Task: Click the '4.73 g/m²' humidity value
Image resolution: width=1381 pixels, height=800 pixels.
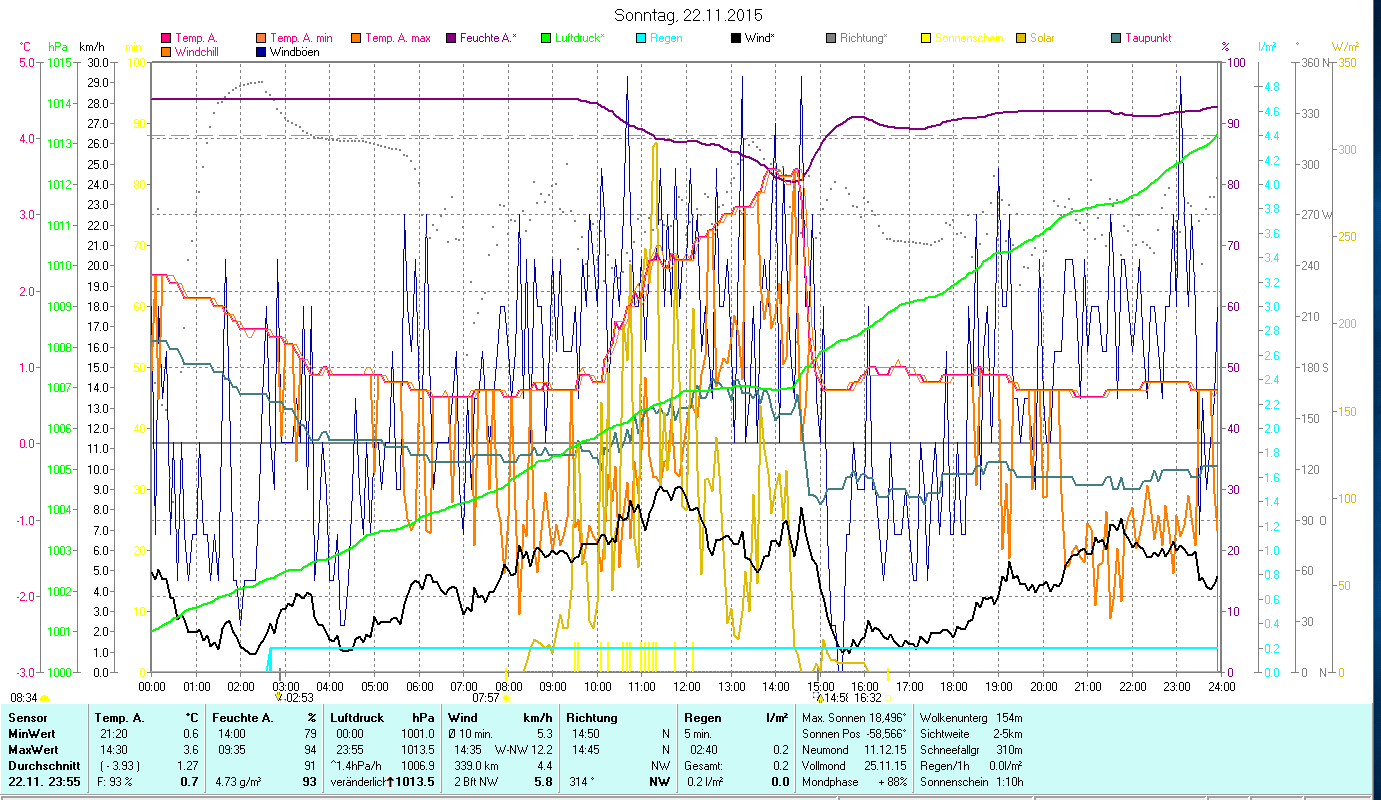Action: [x=238, y=782]
